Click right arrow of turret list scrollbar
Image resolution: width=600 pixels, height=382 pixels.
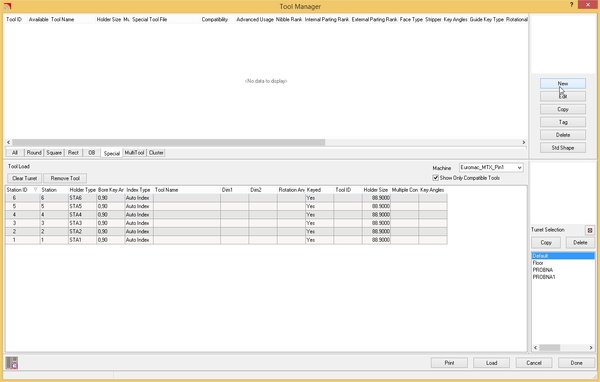591,348
